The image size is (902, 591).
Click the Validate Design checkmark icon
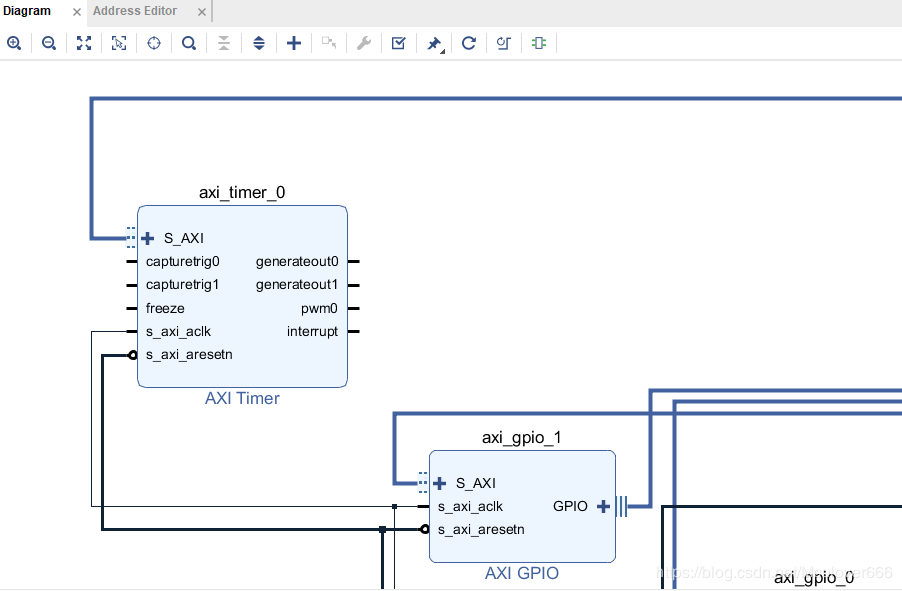(398, 43)
